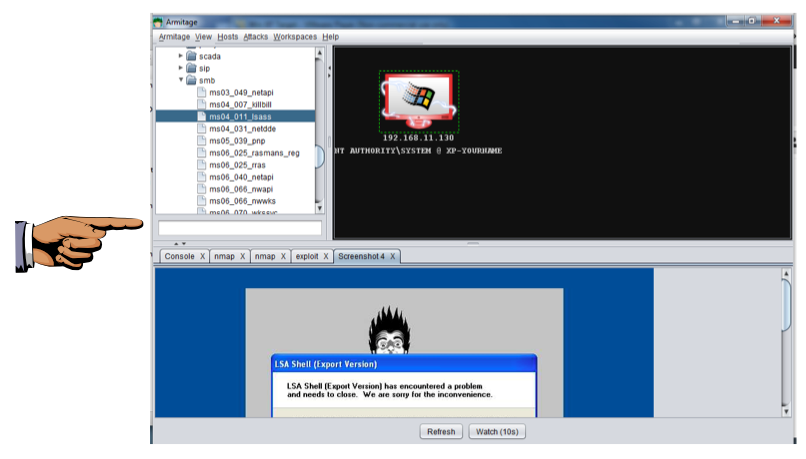This screenshot has height=459, width=806.
Task: Click the sip folder icon
Action: (191, 68)
